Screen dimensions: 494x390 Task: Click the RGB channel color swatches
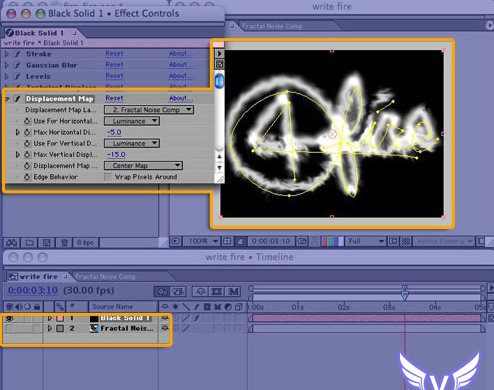pyautogui.click(x=332, y=241)
